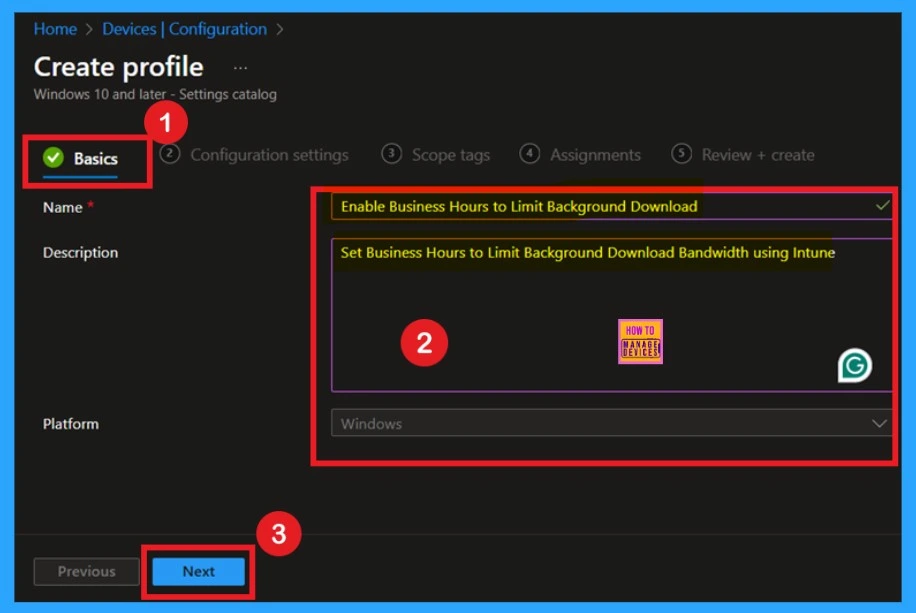
Task: Click the 'Create profile' heading
Action: coord(119,67)
